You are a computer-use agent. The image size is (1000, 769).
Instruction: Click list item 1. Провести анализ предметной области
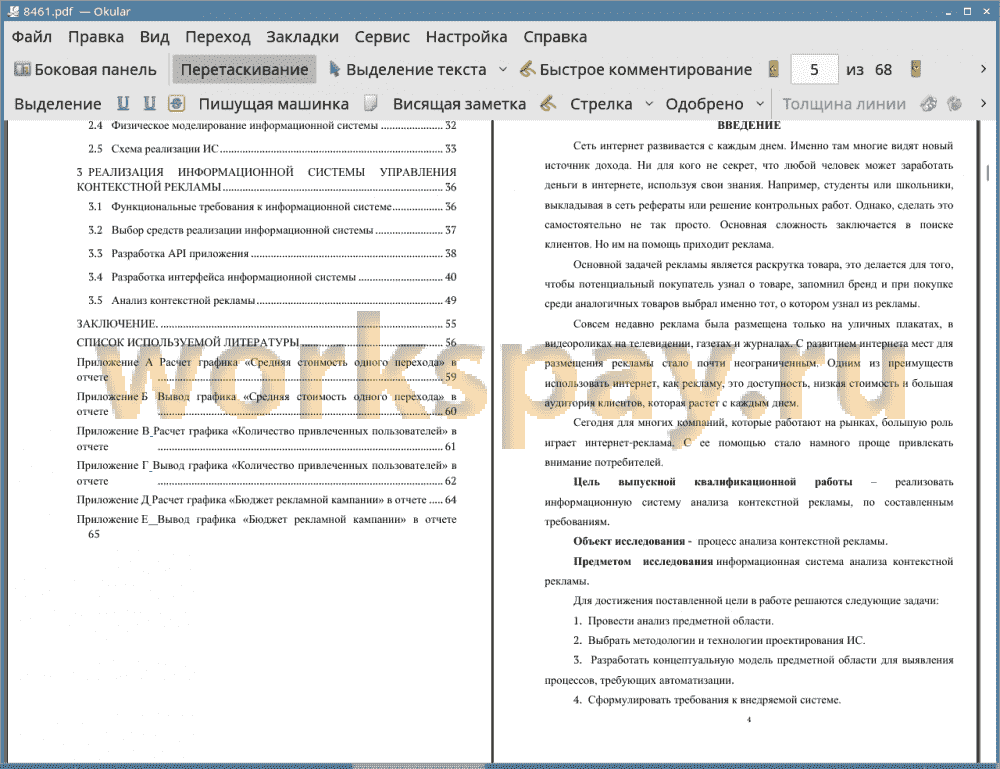[673, 621]
